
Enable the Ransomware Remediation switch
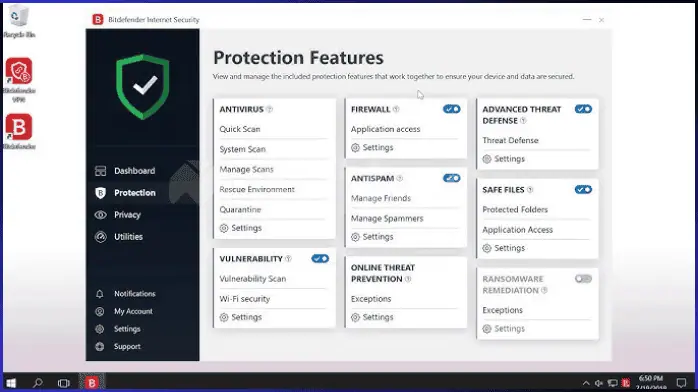click(583, 279)
